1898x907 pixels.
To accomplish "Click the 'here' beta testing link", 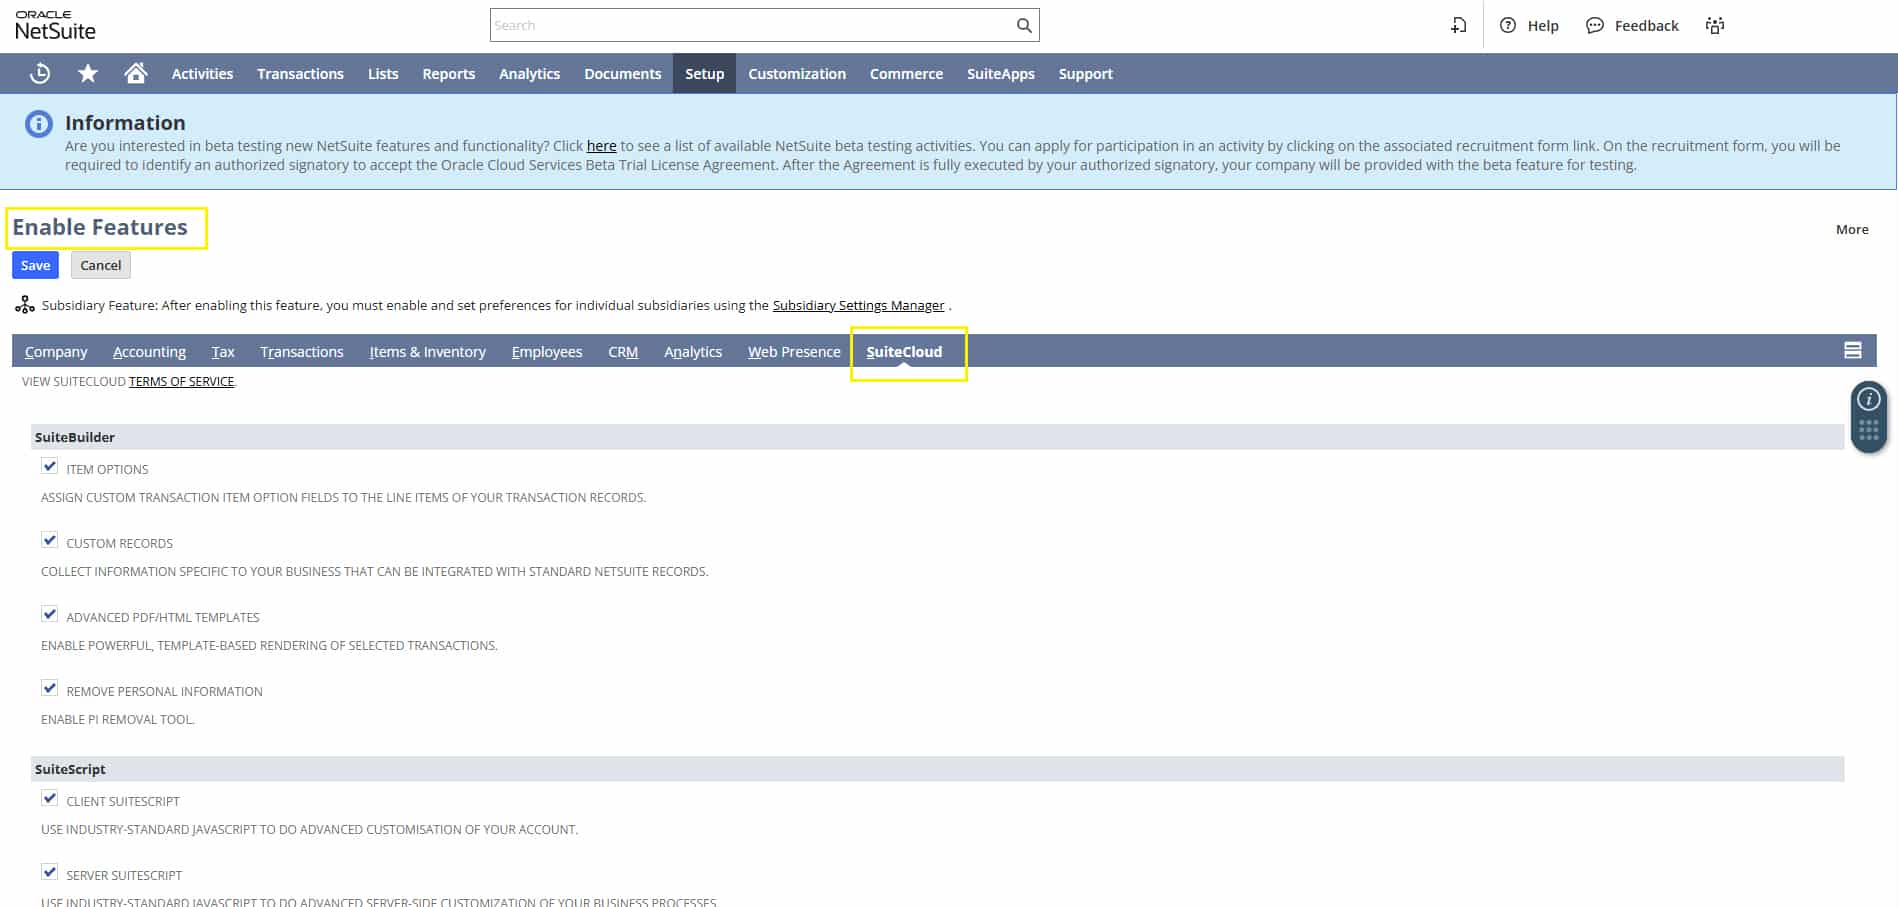I will (x=601, y=146).
